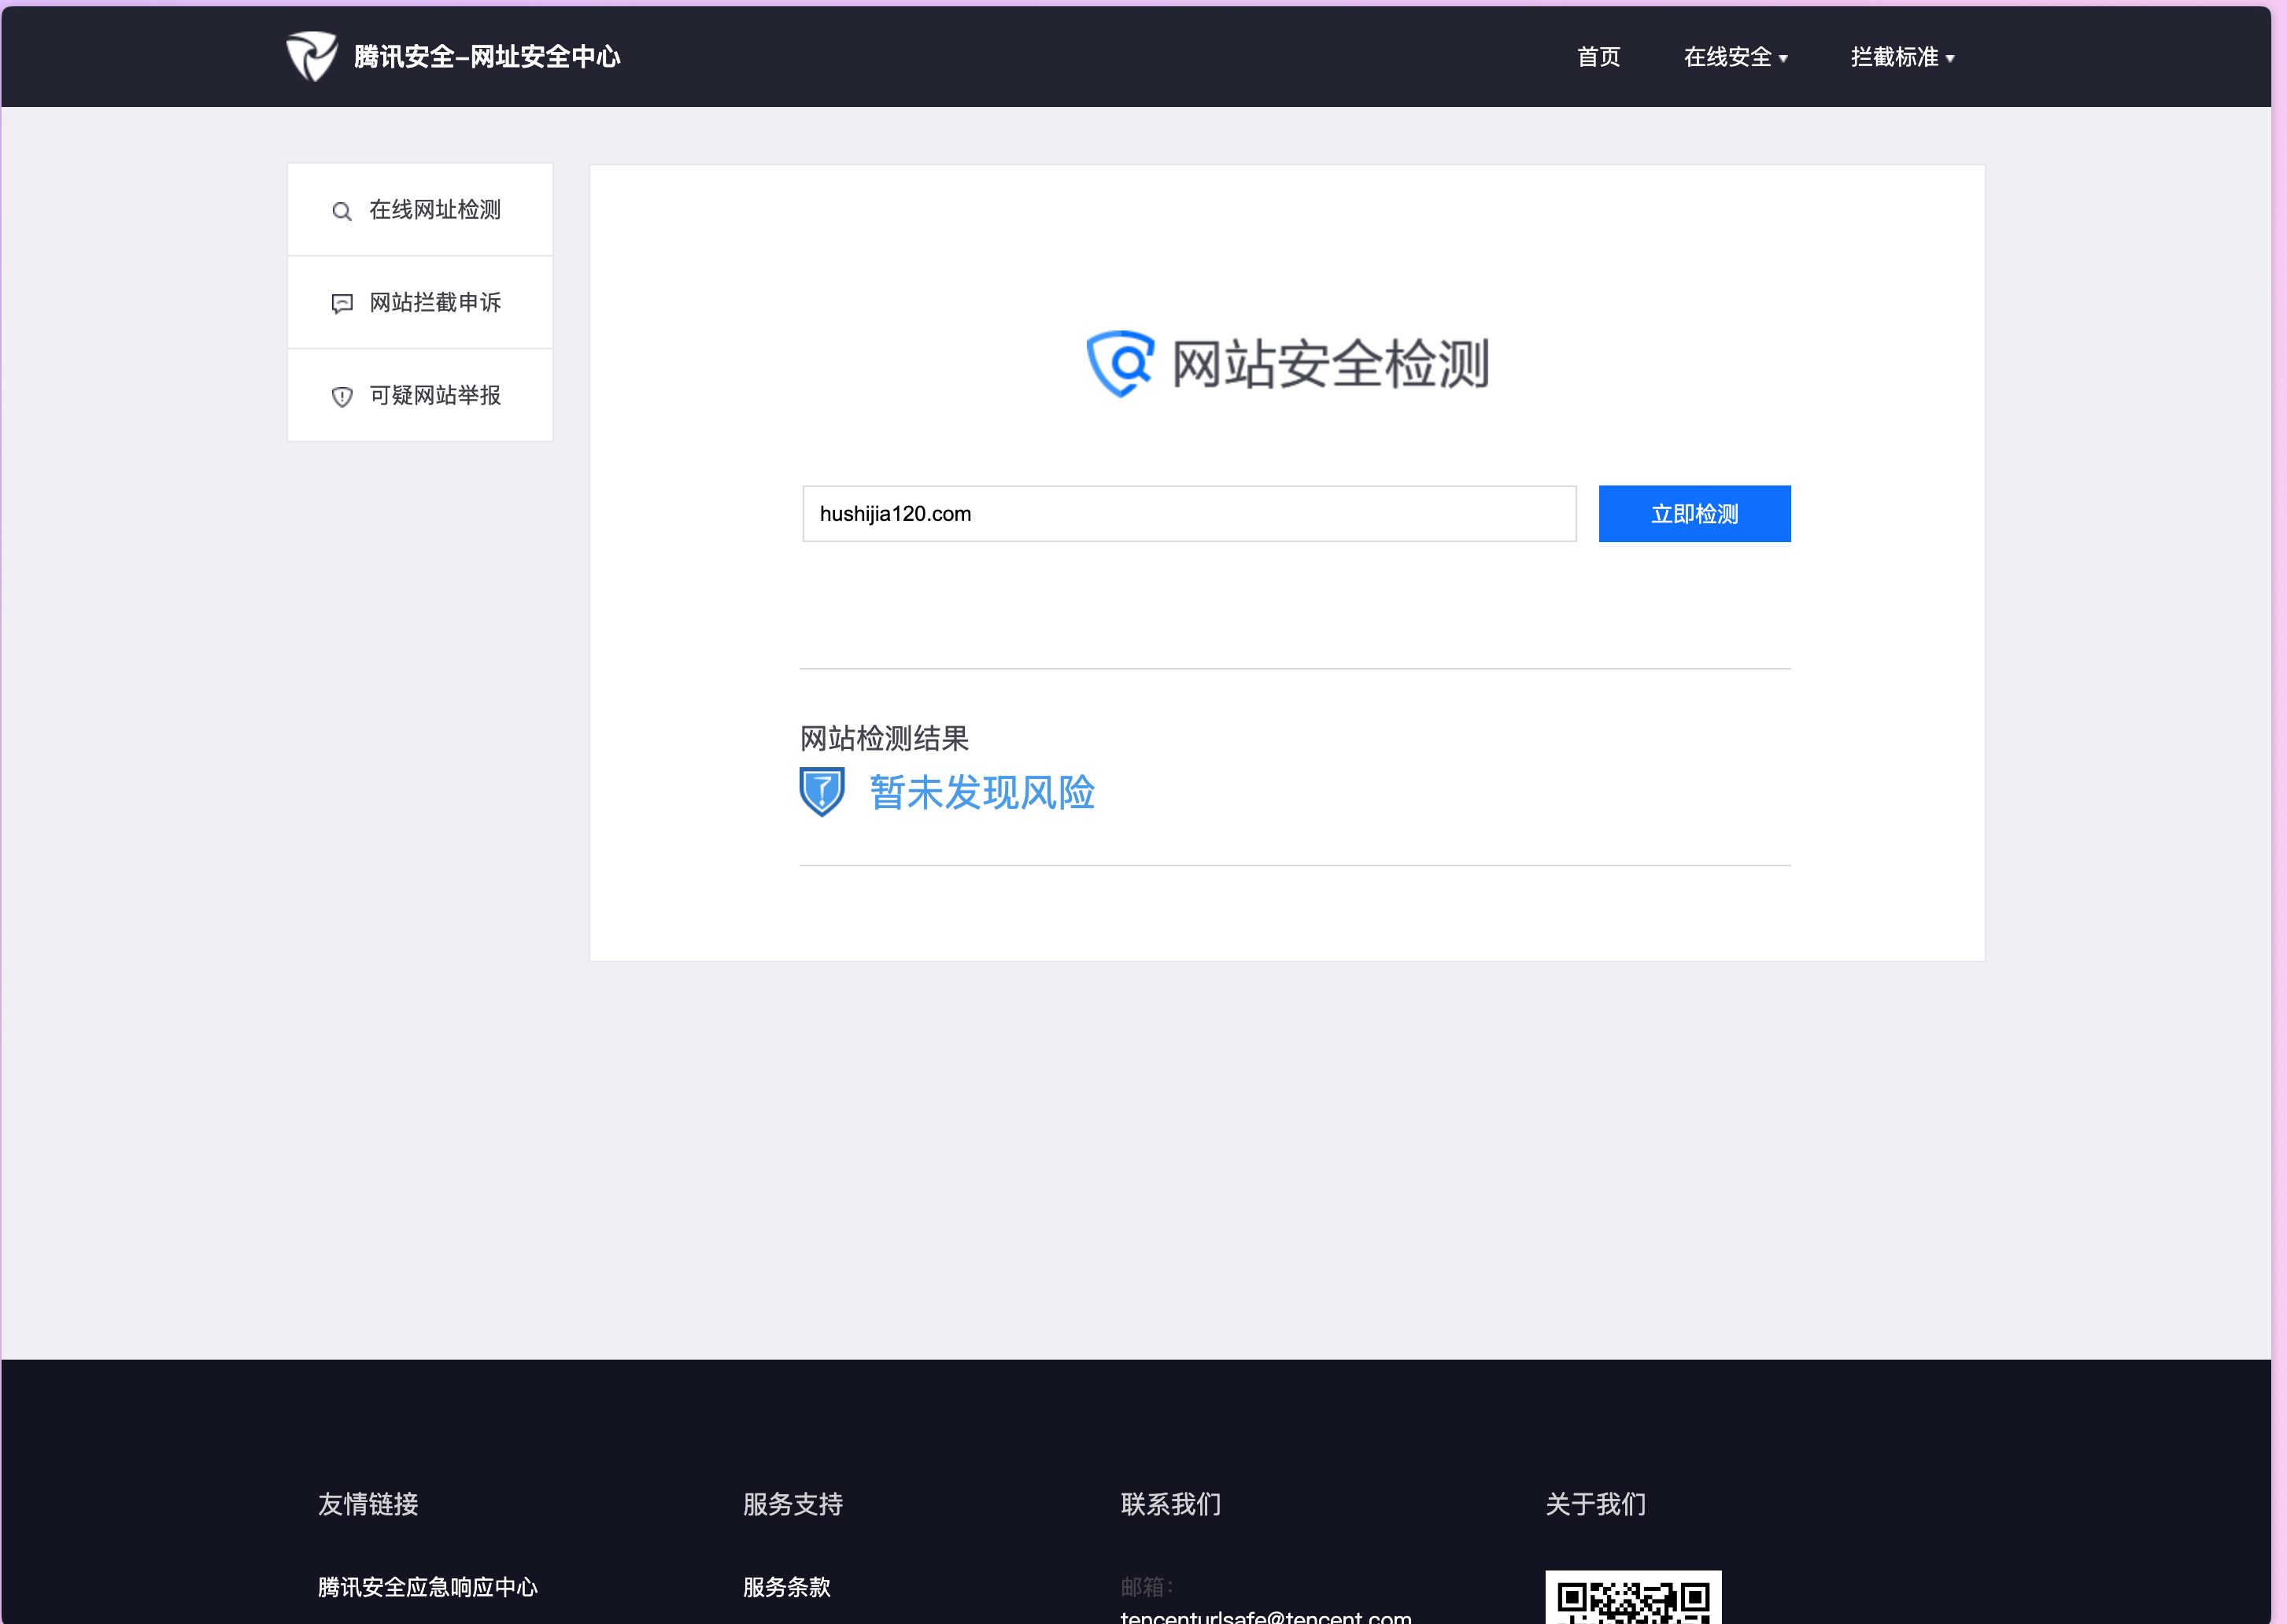This screenshot has width=2287, height=1624.
Task: Open 可疑网站举报 sidebar item
Action: click(435, 396)
